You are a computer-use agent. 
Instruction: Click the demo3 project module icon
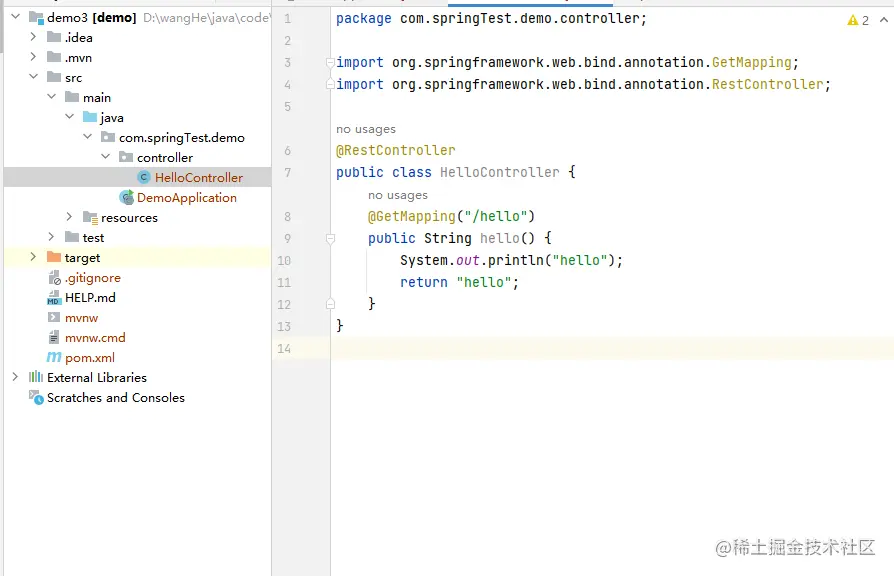(x=36, y=18)
